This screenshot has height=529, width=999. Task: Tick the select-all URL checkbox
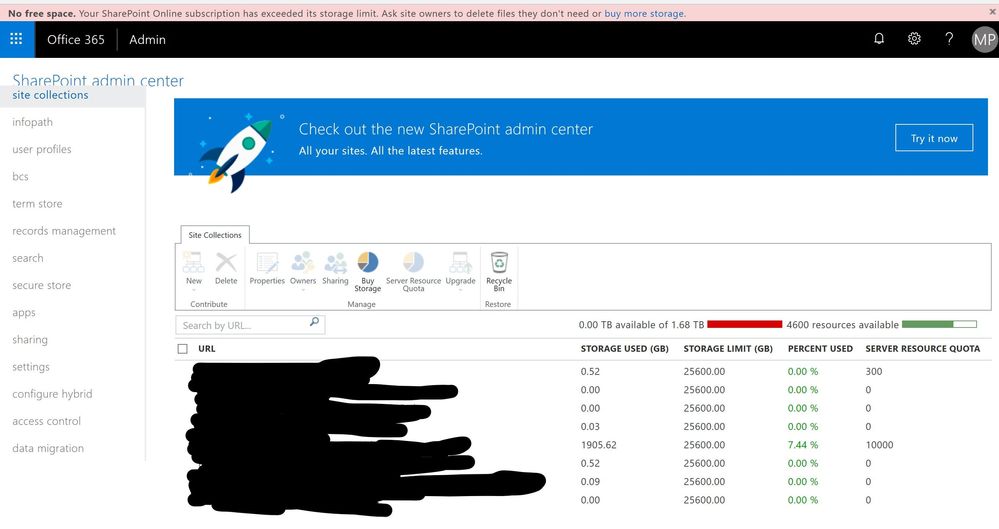pyautogui.click(x=183, y=349)
